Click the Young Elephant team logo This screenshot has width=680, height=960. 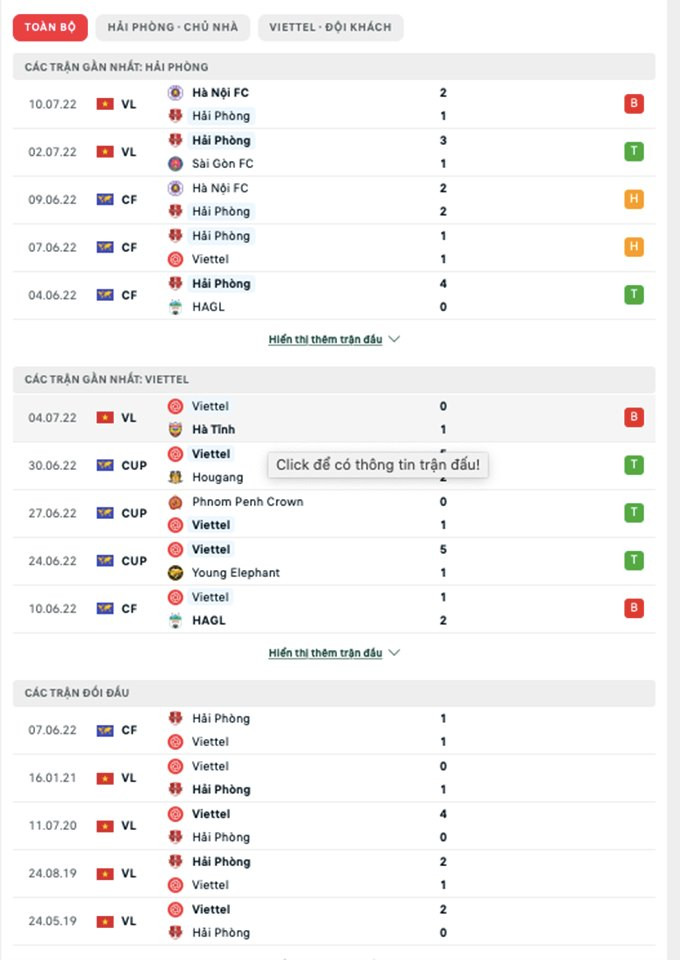(x=175, y=573)
